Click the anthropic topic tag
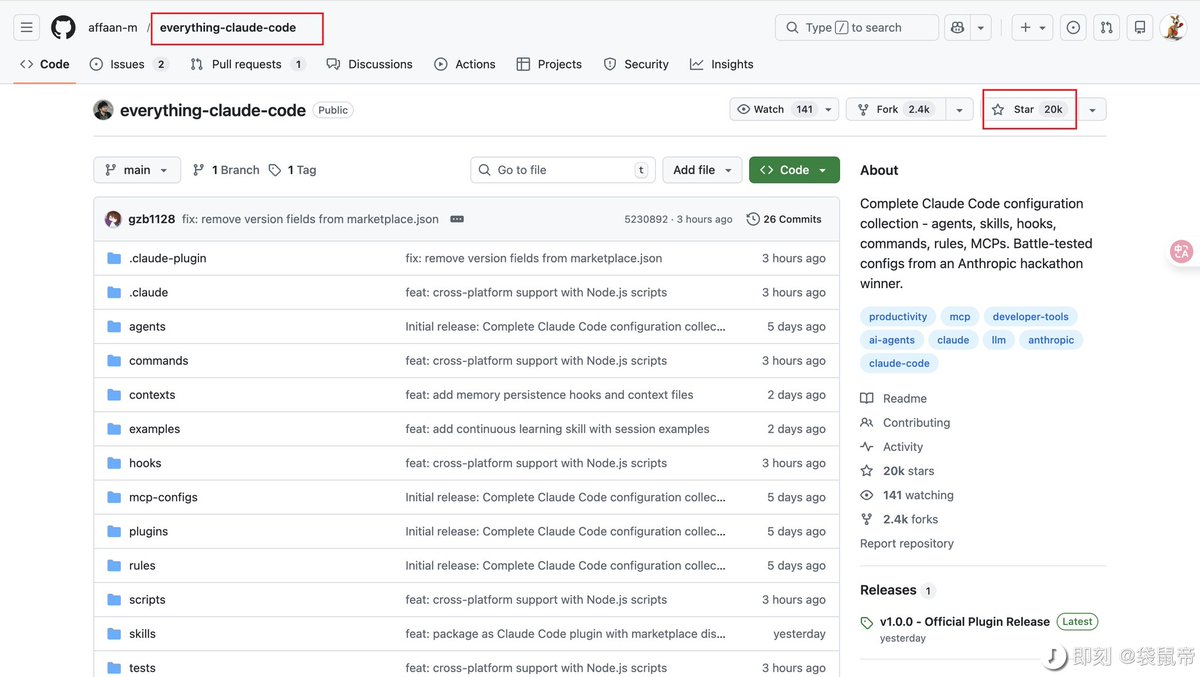Image resolution: width=1200 pixels, height=677 pixels. (1051, 340)
